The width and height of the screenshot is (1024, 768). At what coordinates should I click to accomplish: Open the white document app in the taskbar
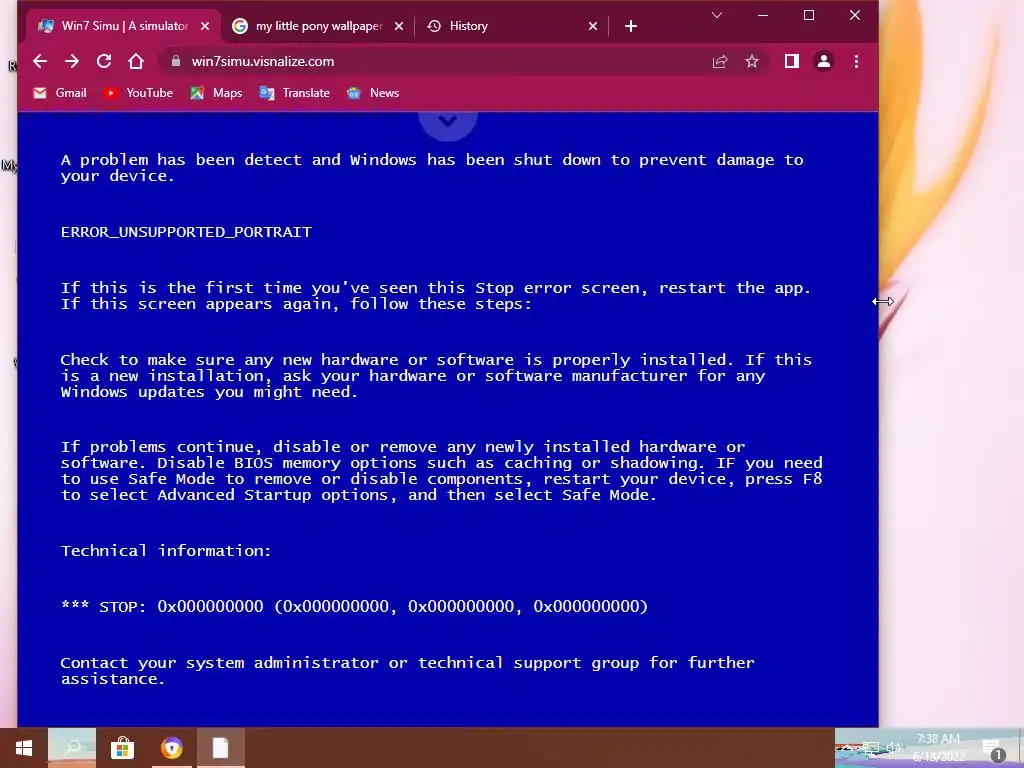point(220,748)
